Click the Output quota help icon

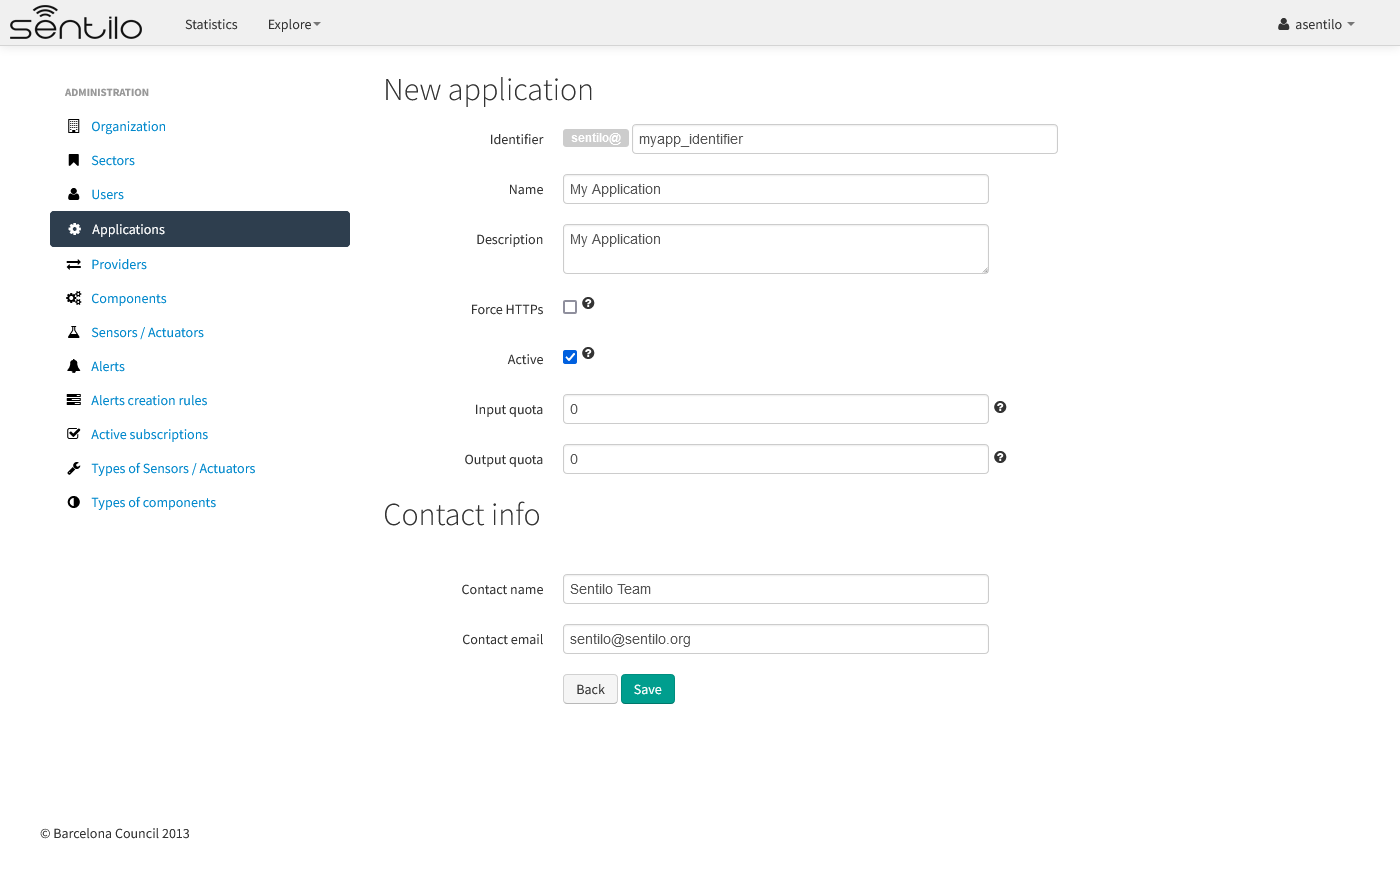(x=1000, y=457)
